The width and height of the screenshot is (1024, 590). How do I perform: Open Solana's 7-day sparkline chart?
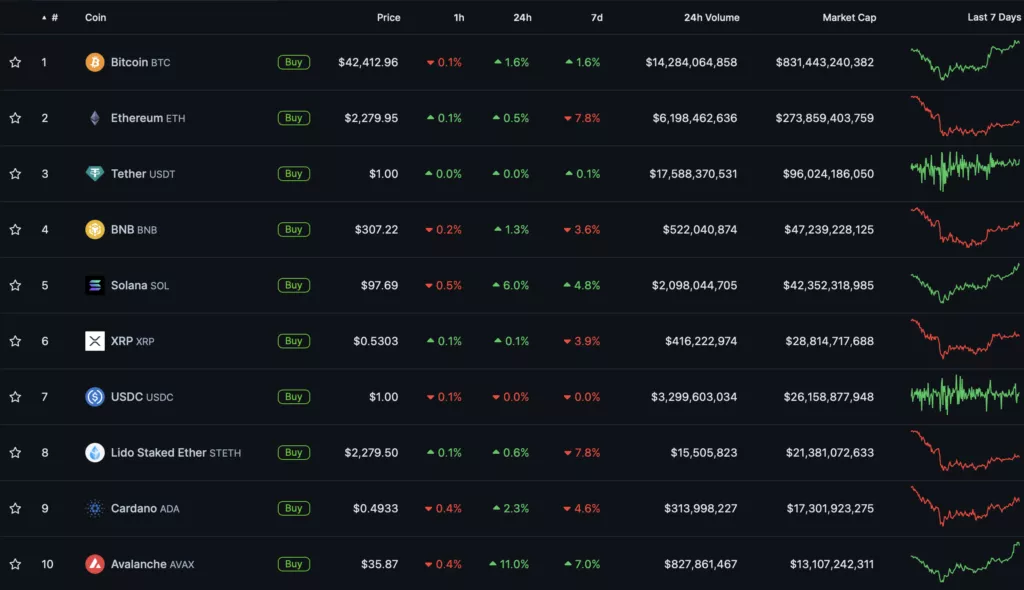tap(965, 283)
